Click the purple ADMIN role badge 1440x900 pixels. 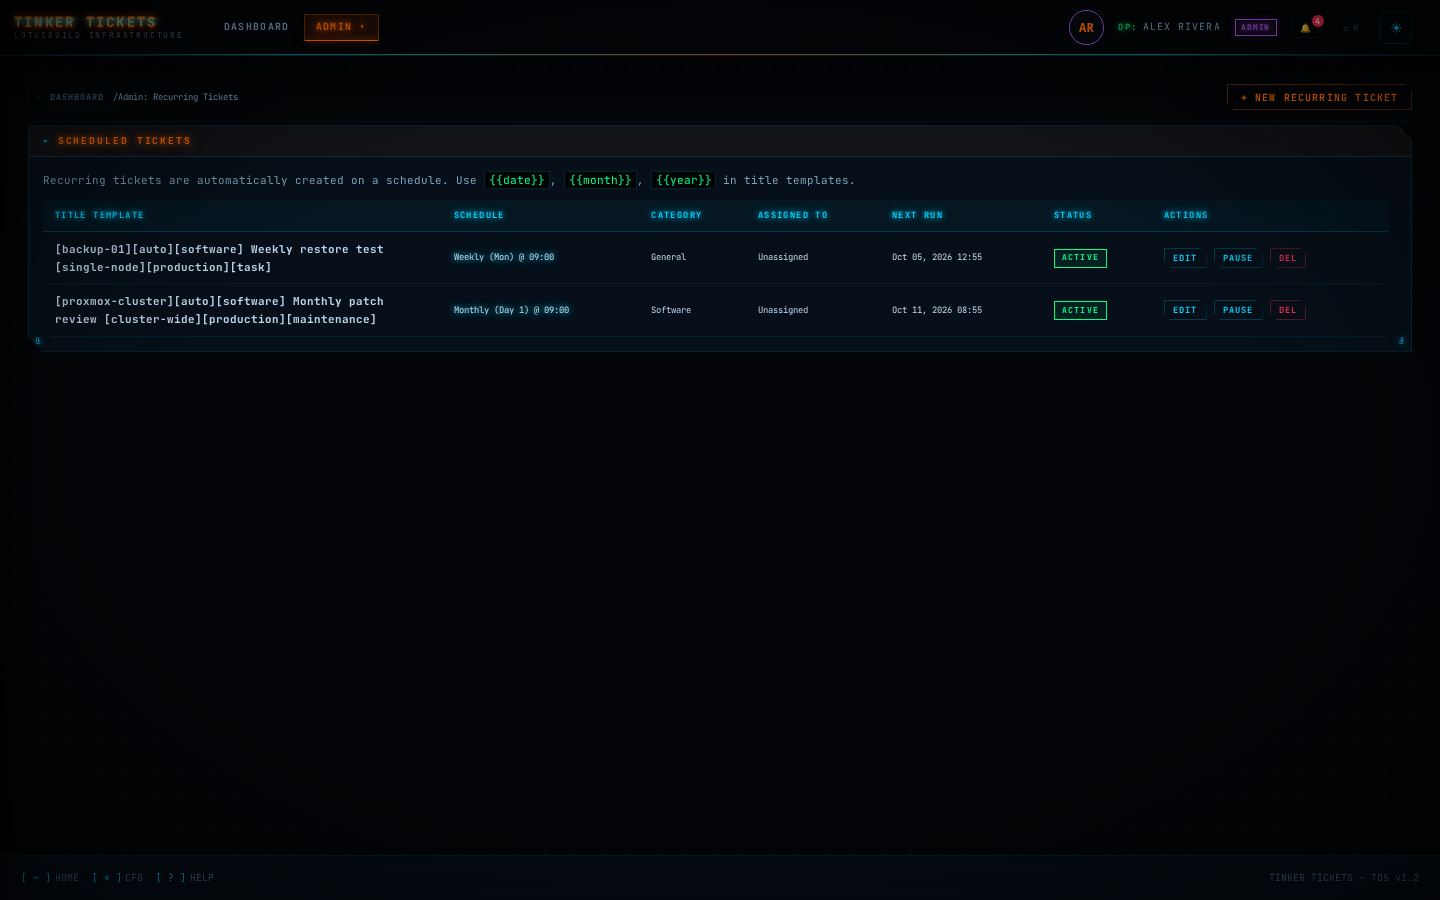[1256, 28]
